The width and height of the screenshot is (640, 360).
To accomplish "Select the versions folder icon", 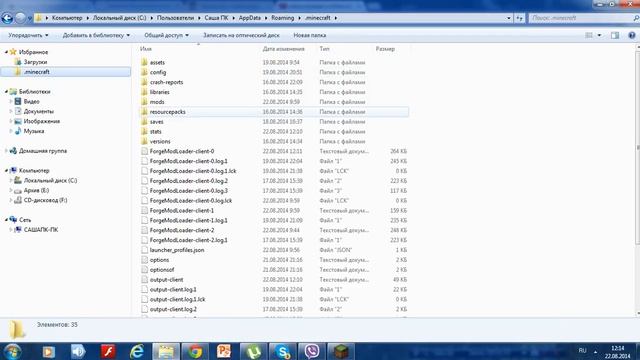I will [x=144, y=141].
